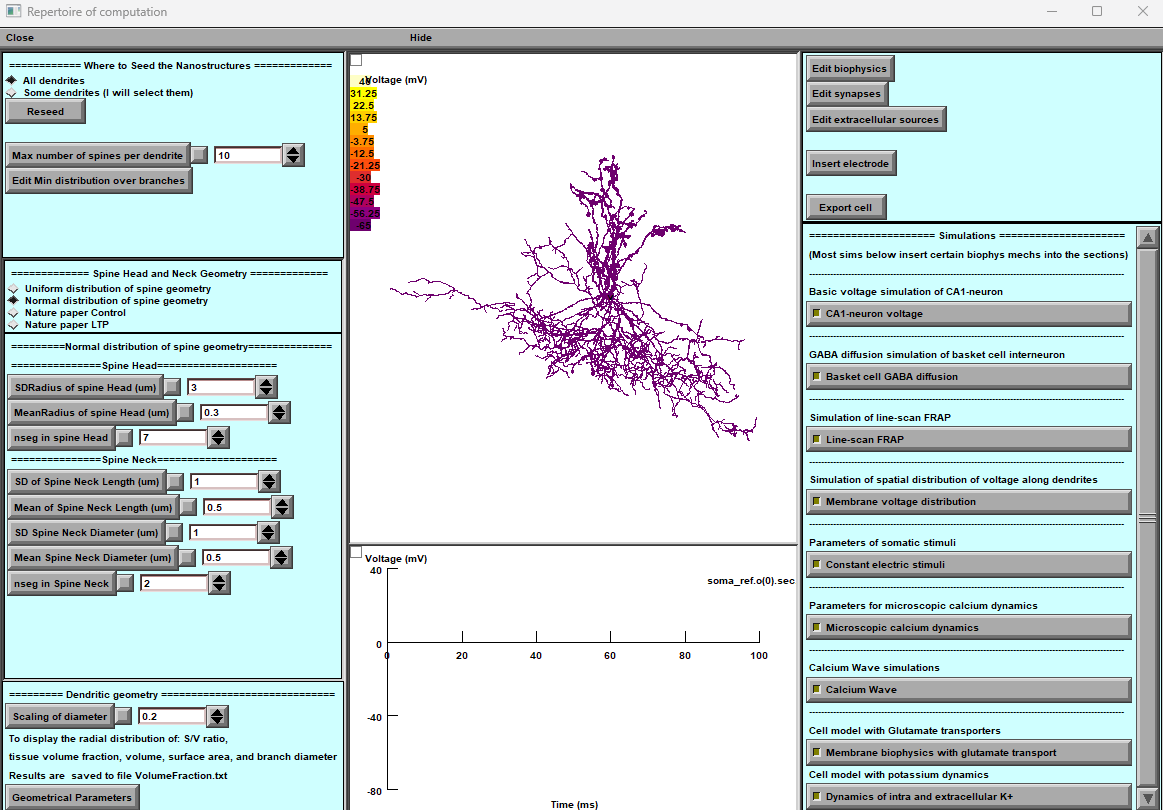This screenshot has height=810, width=1163.
Task: Click the small square beside nseg in spine Head
Action: pyautogui.click(x=124, y=437)
